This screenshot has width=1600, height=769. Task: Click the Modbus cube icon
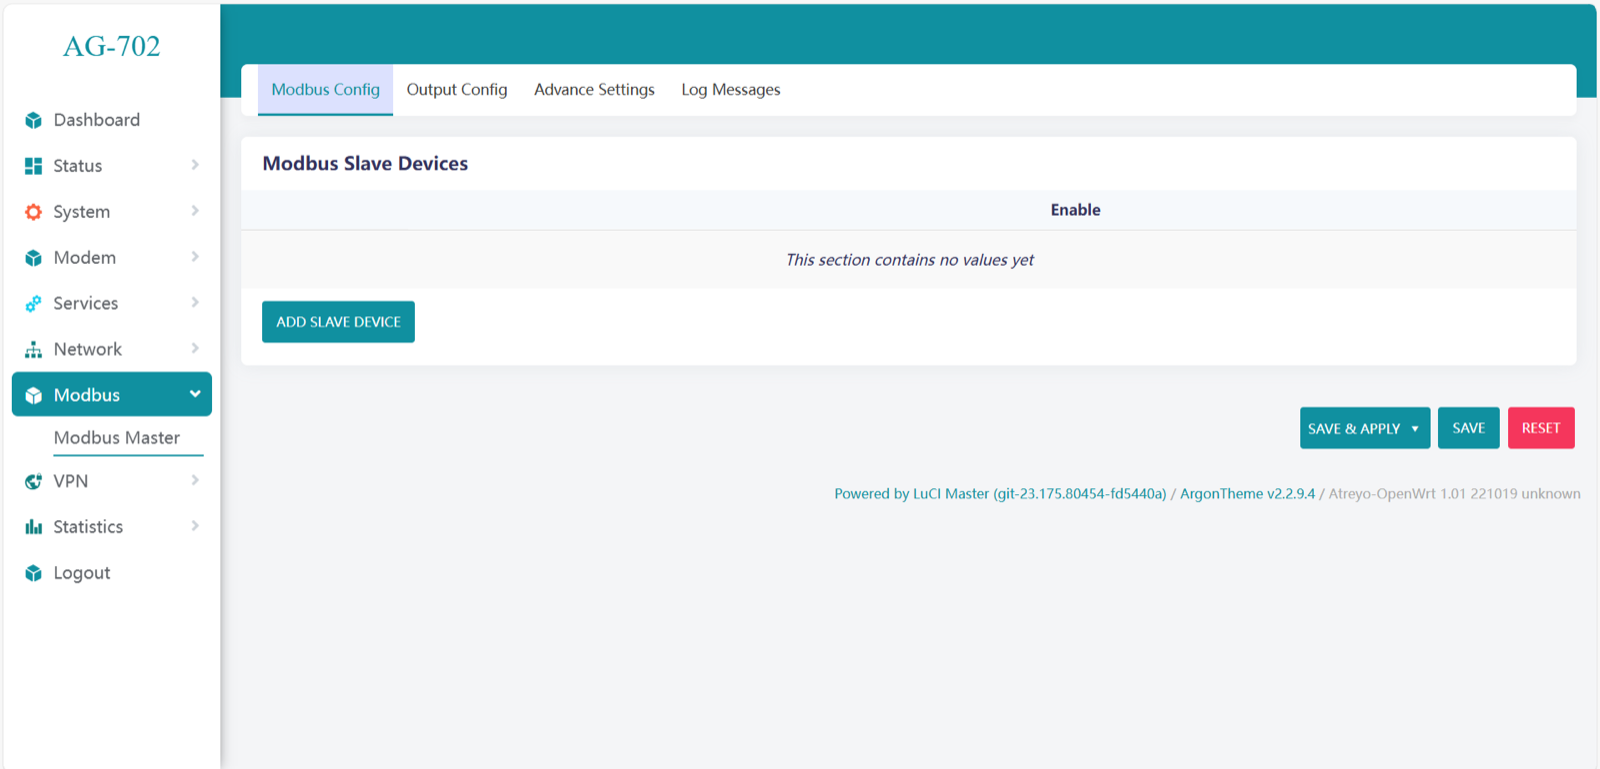point(33,395)
